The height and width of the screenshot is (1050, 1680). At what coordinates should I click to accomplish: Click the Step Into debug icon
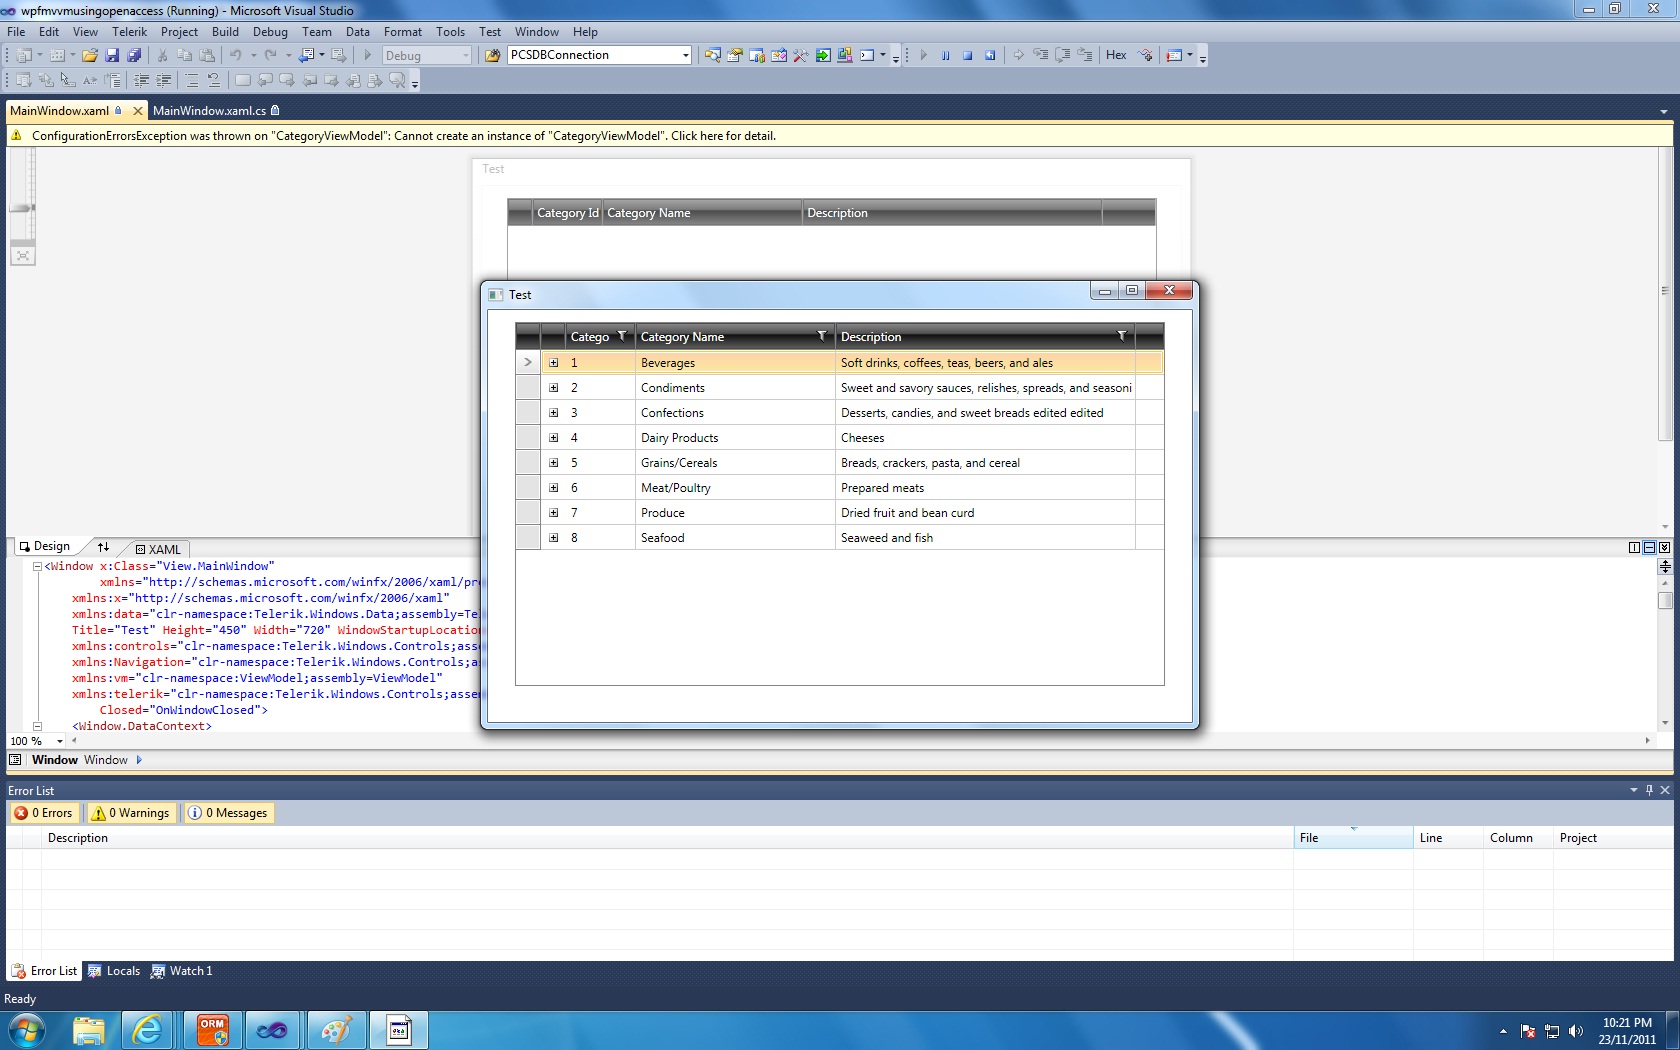[1041, 56]
